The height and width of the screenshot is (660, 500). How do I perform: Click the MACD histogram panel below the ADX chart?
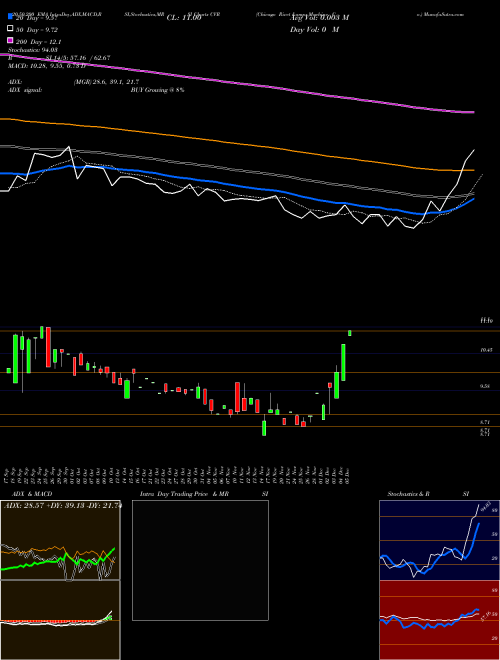pos(60,620)
